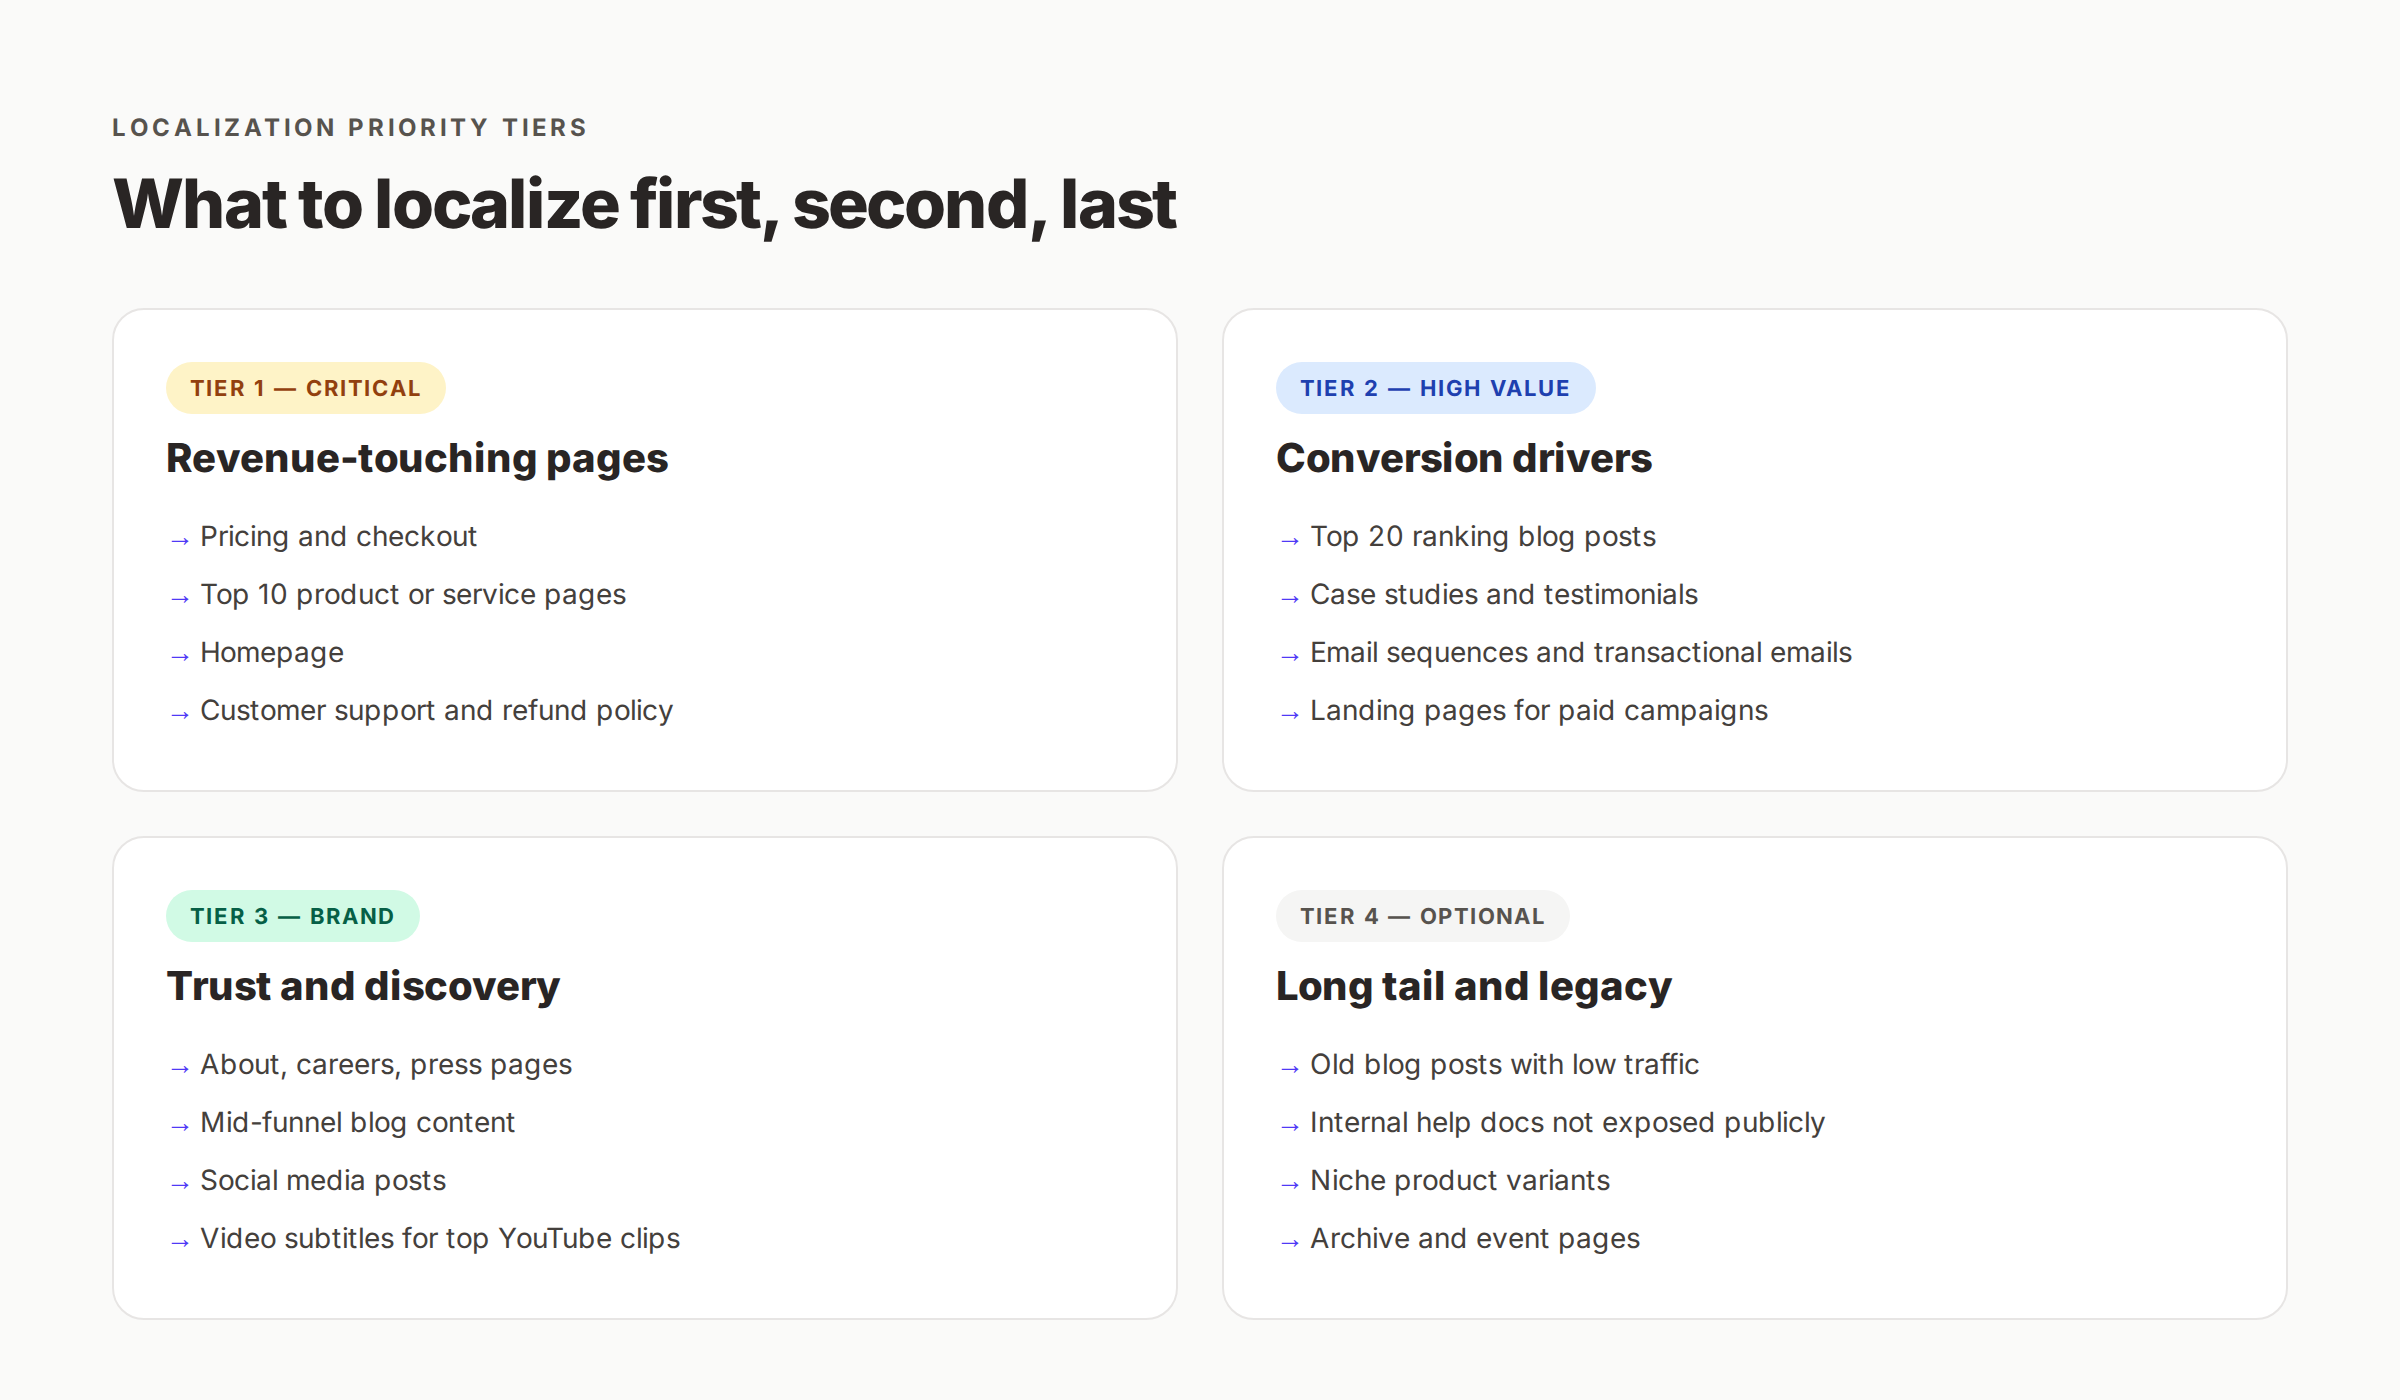Click the arrow bullet beside 'Homepage'

[x=180, y=657]
